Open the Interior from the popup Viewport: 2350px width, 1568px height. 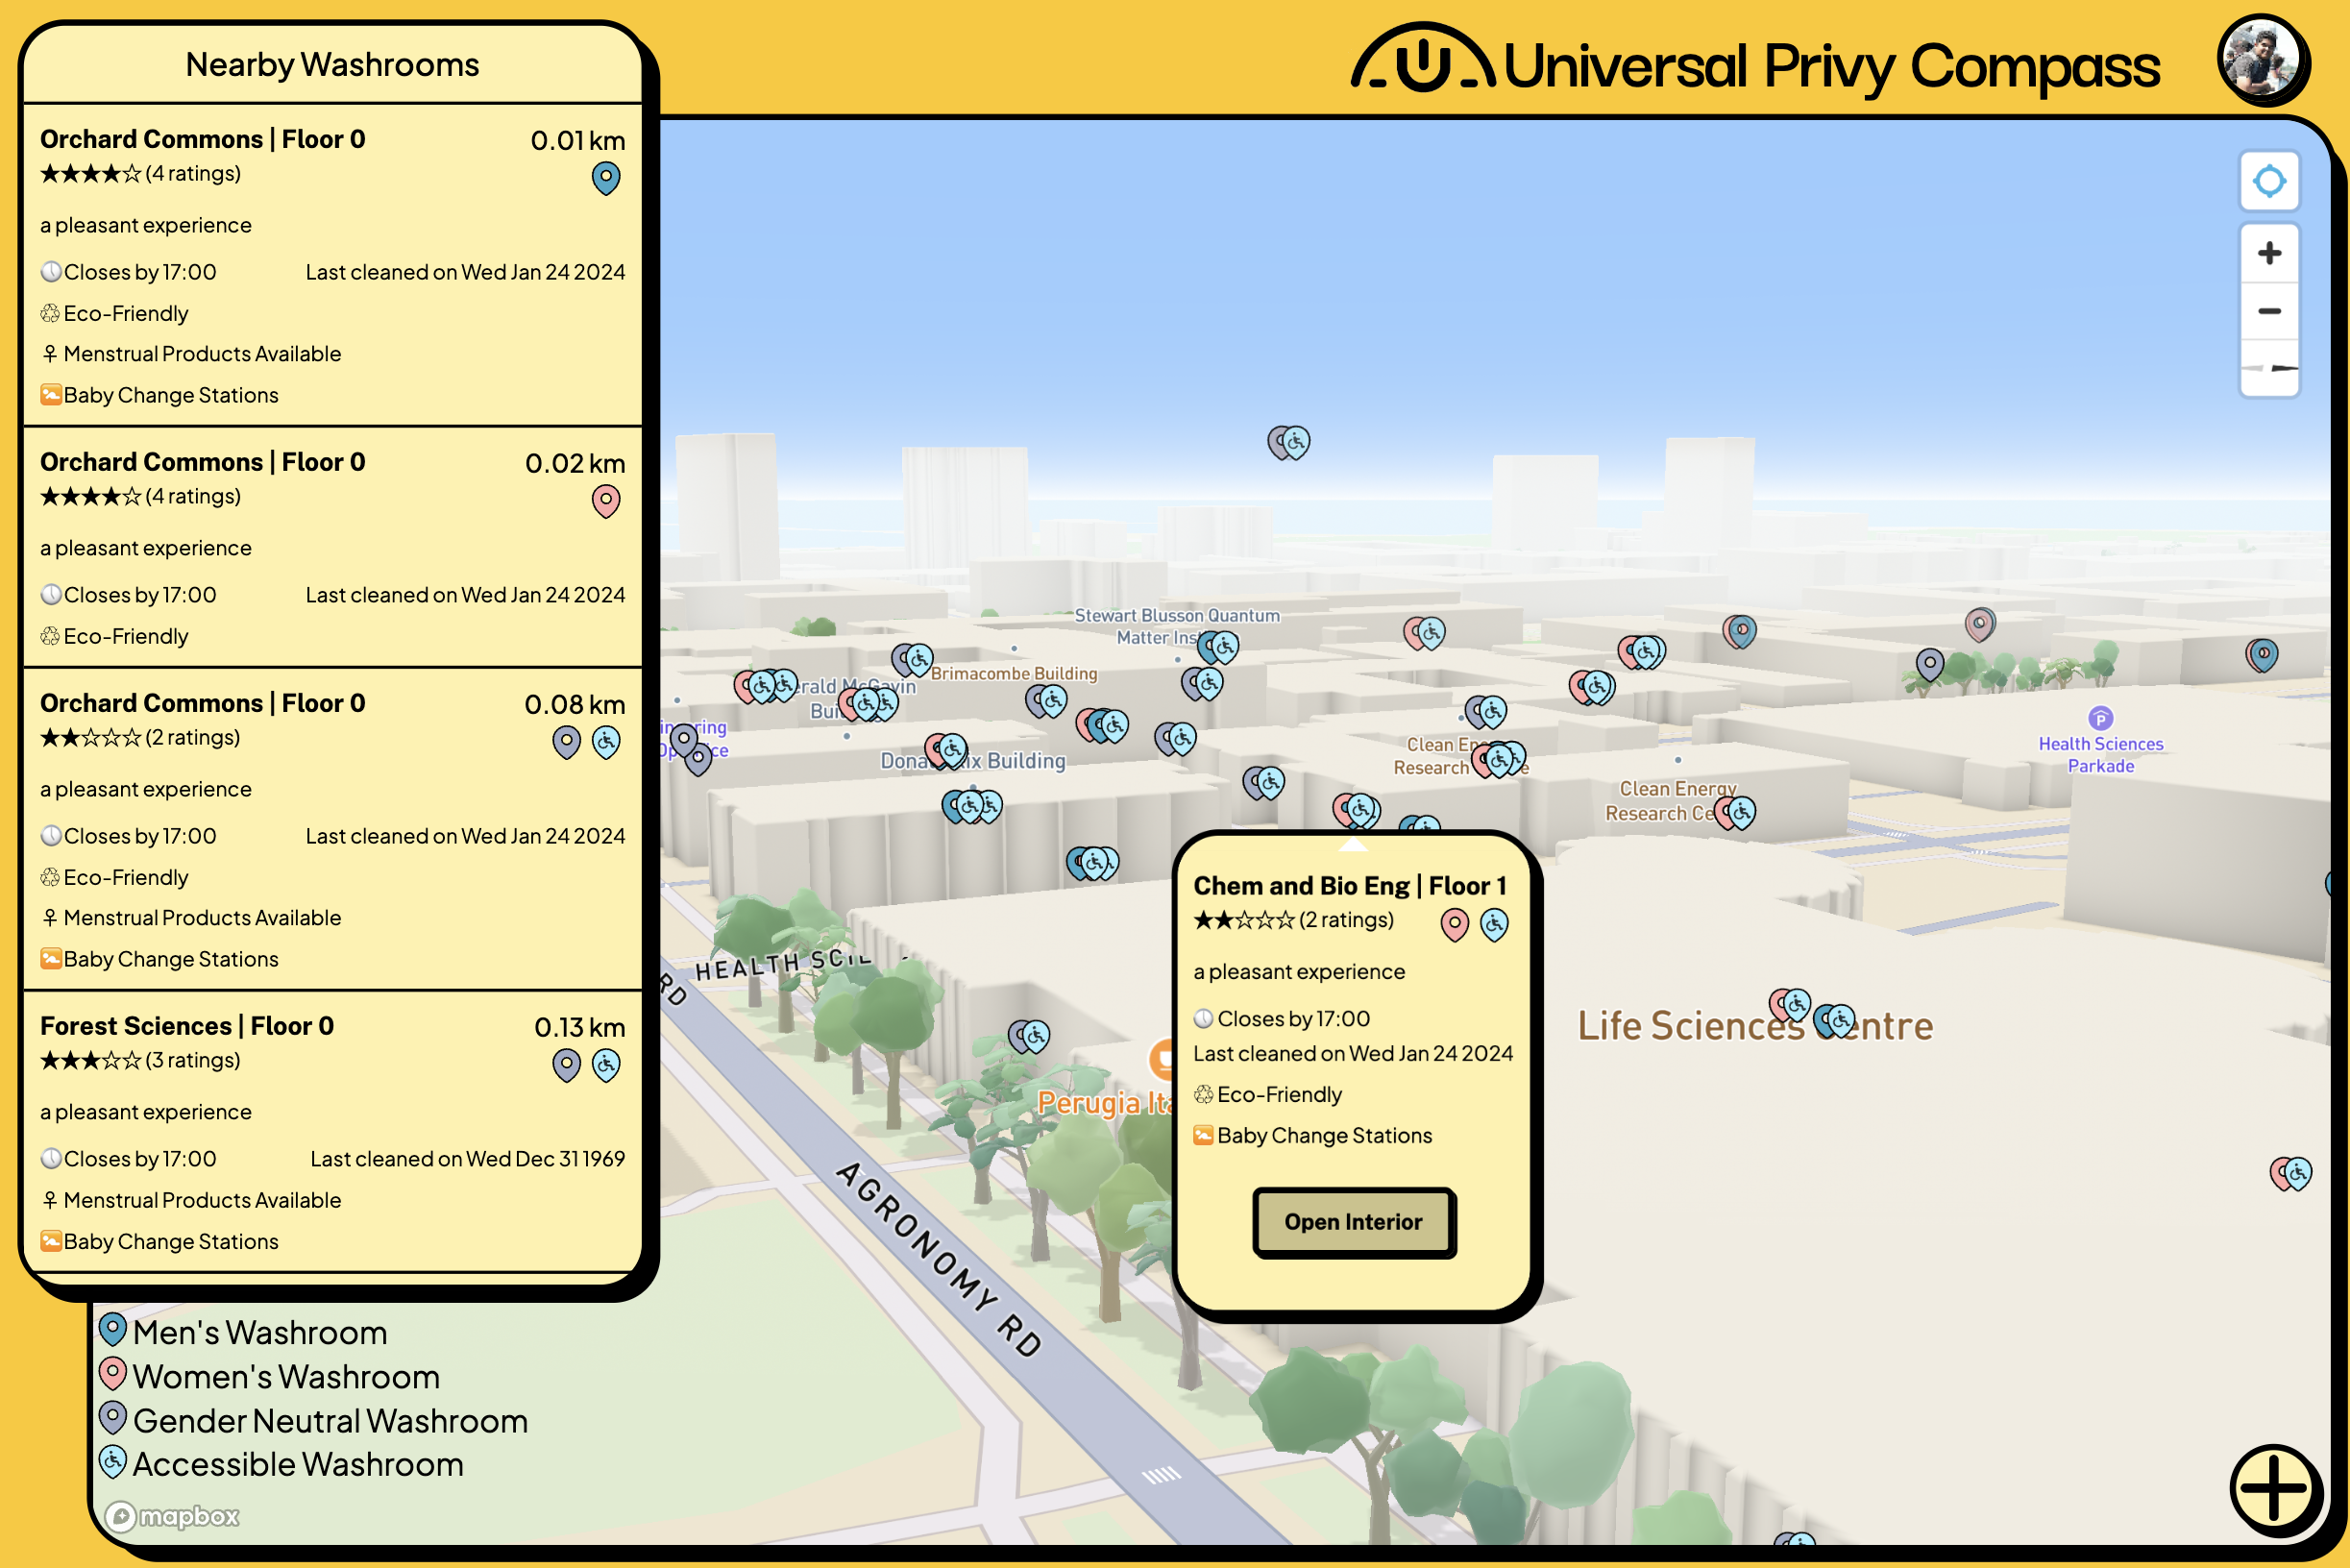click(1353, 1222)
